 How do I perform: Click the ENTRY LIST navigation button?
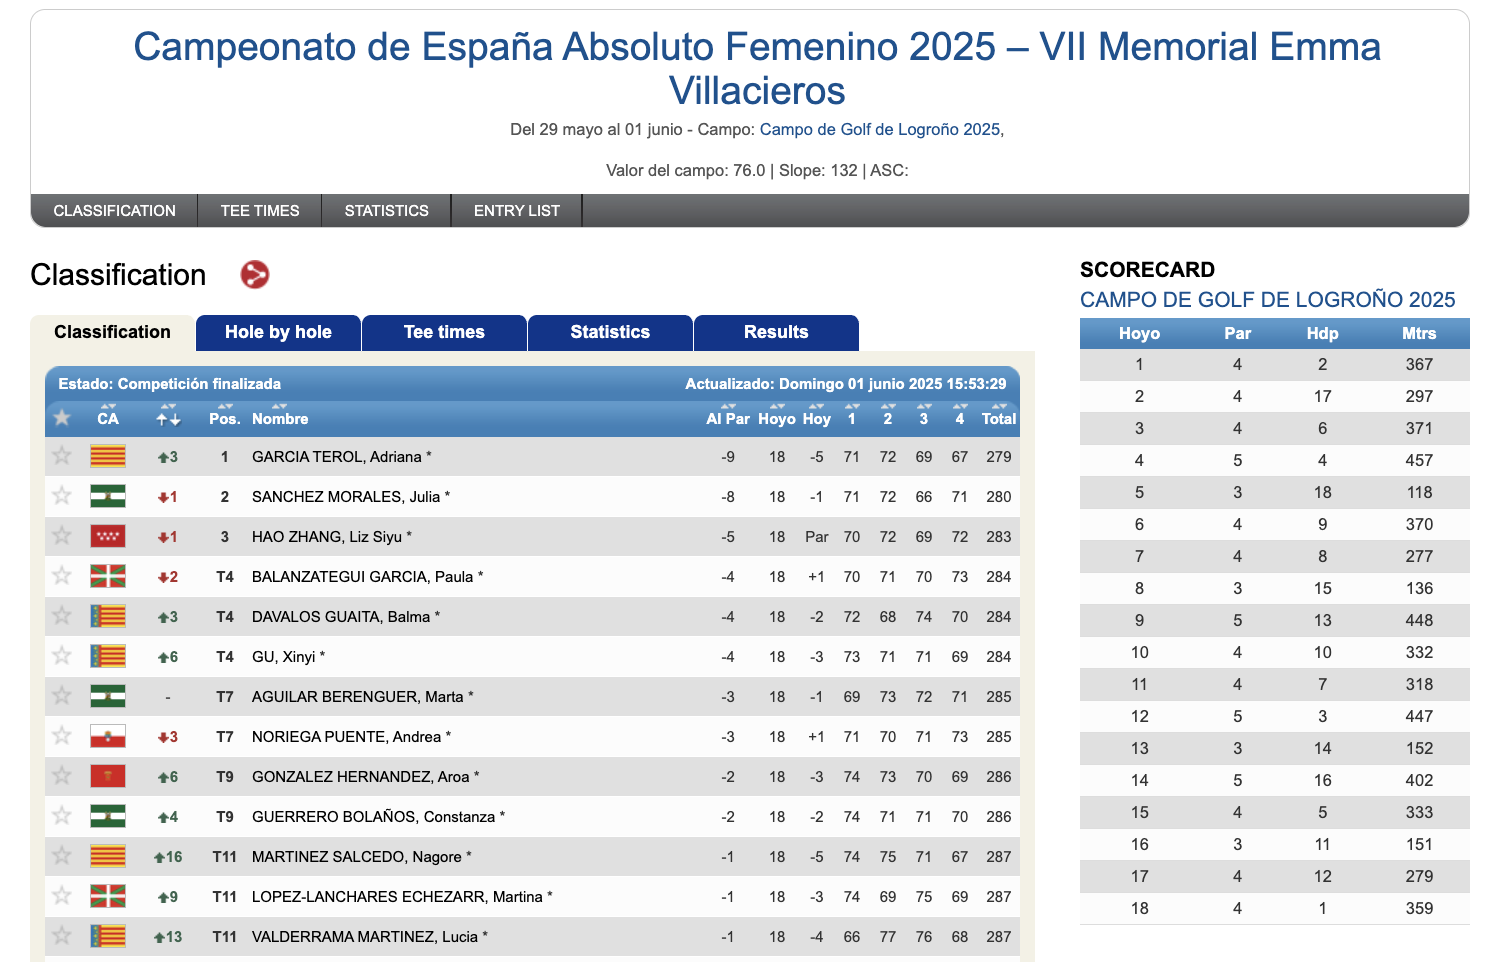[516, 210]
